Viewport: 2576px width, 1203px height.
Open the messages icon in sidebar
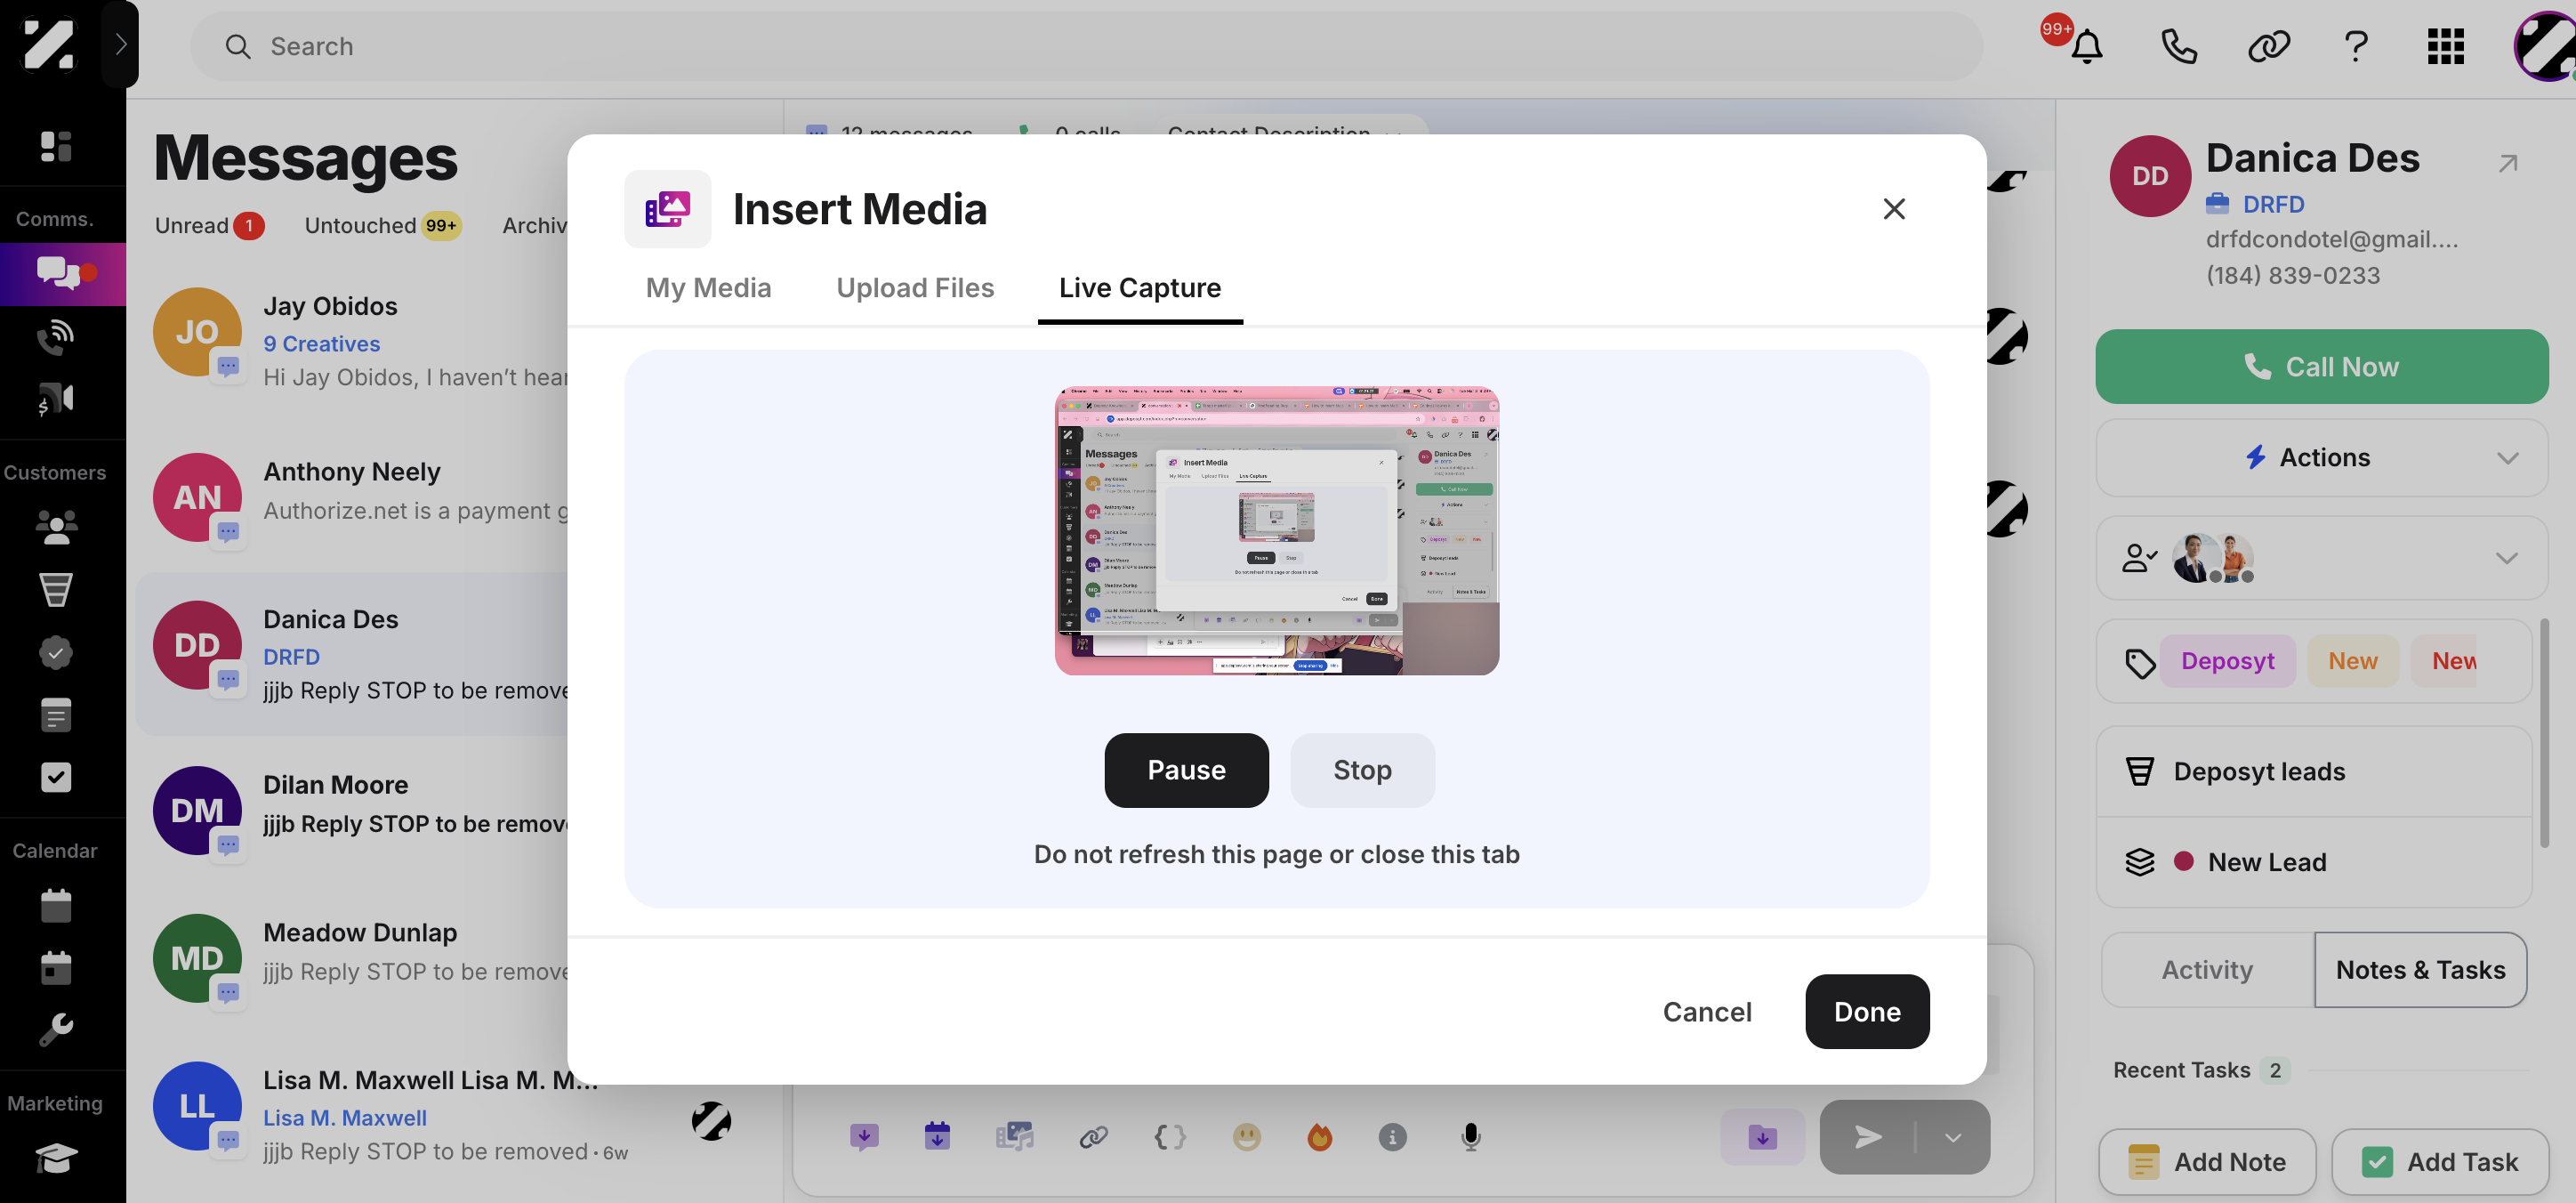click(62, 273)
